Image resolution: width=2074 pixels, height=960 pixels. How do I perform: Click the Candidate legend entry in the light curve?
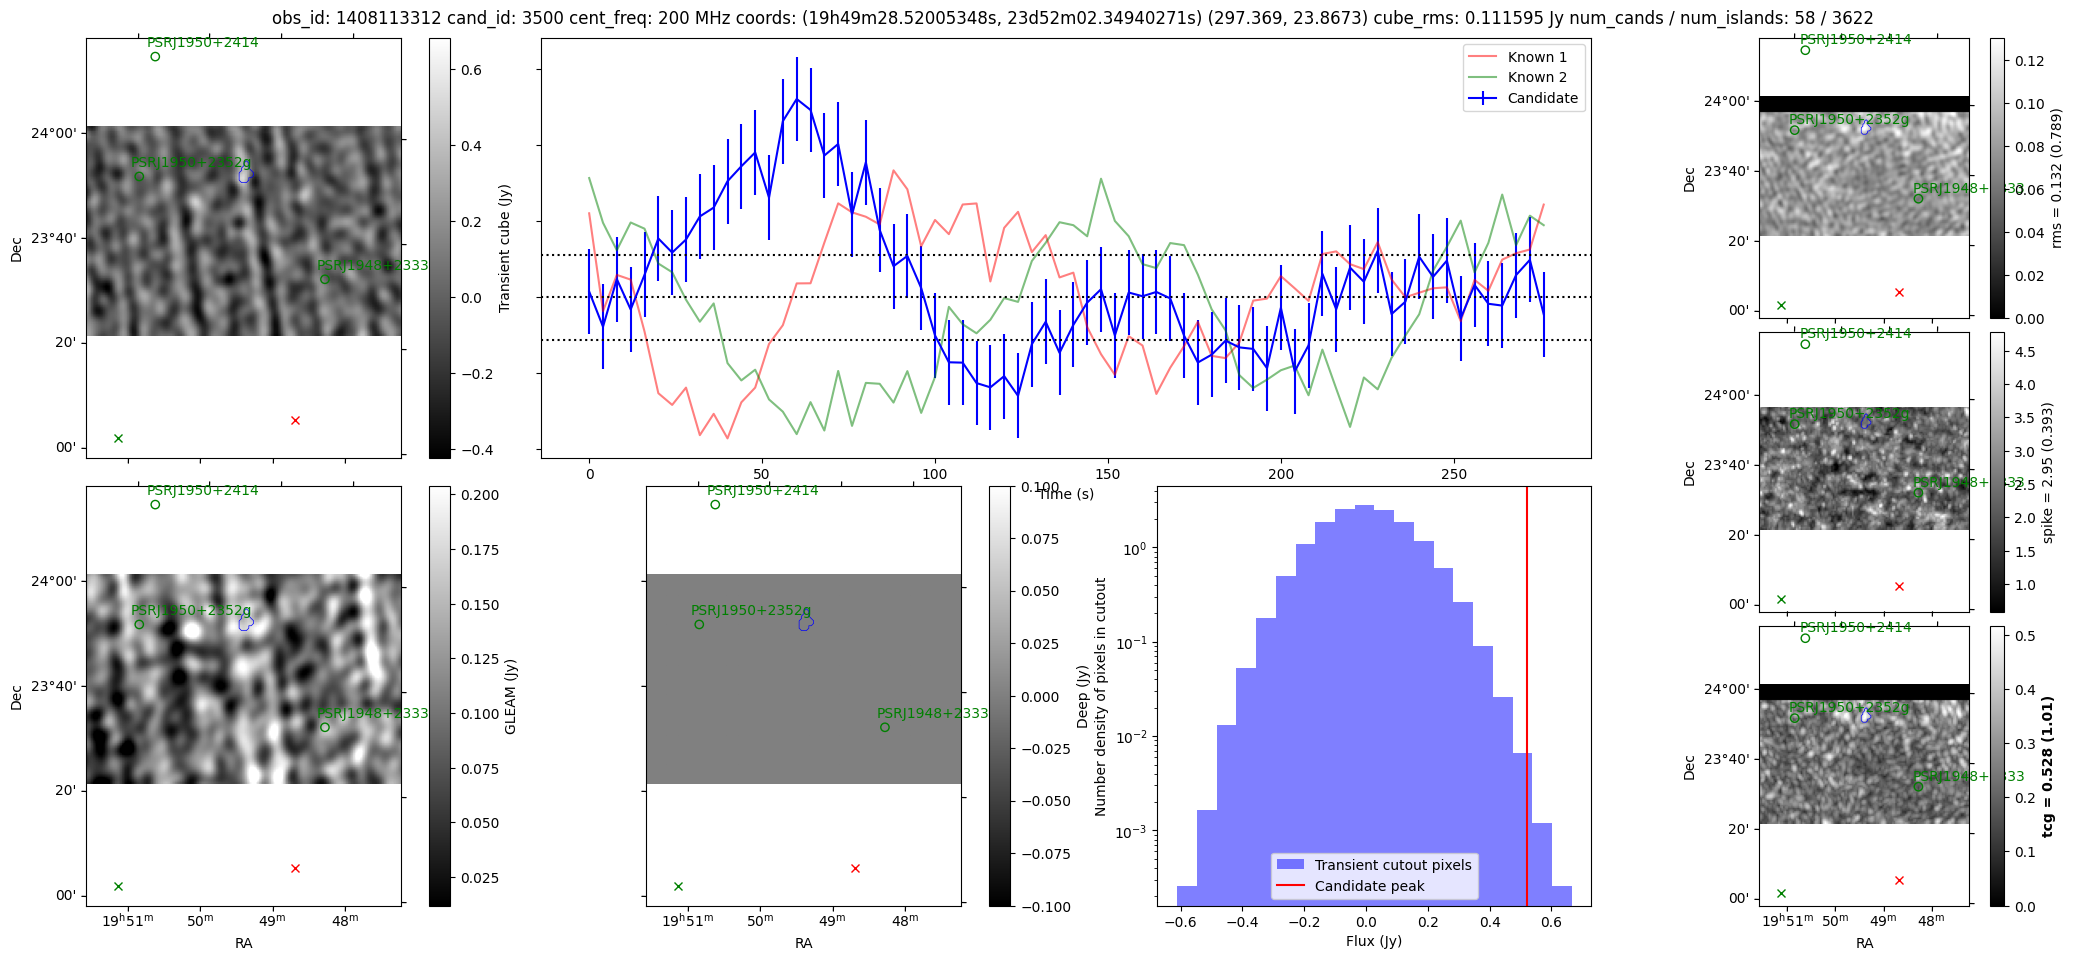coord(1542,98)
